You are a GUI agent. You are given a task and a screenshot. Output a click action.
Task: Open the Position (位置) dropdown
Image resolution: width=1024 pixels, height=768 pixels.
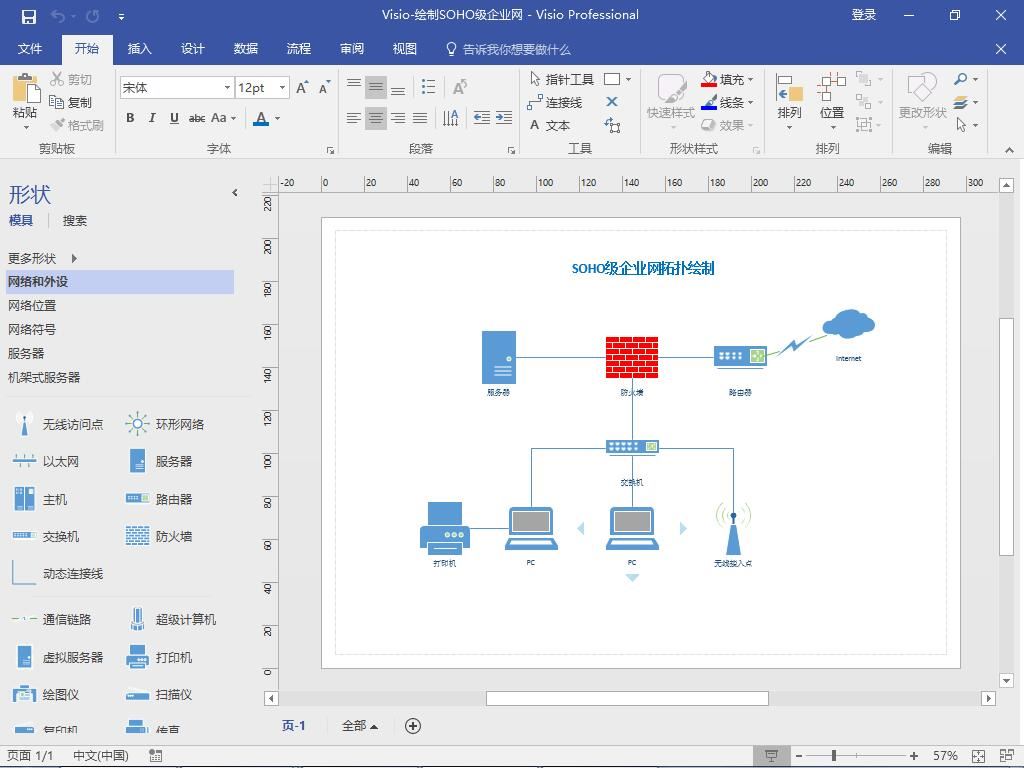[832, 101]
